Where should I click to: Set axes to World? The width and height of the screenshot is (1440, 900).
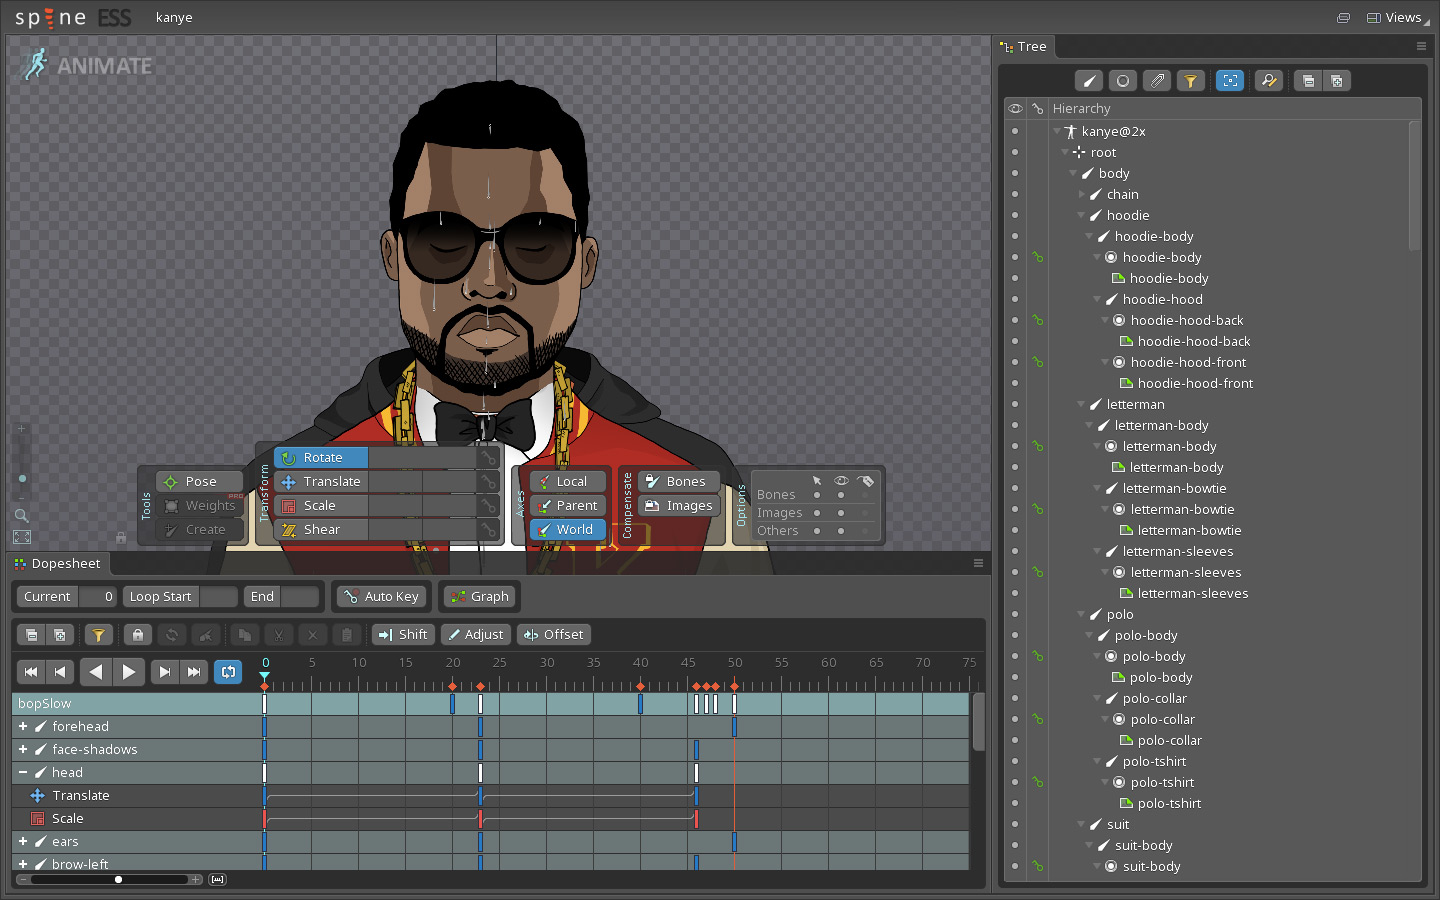click(x=568, y=530)
